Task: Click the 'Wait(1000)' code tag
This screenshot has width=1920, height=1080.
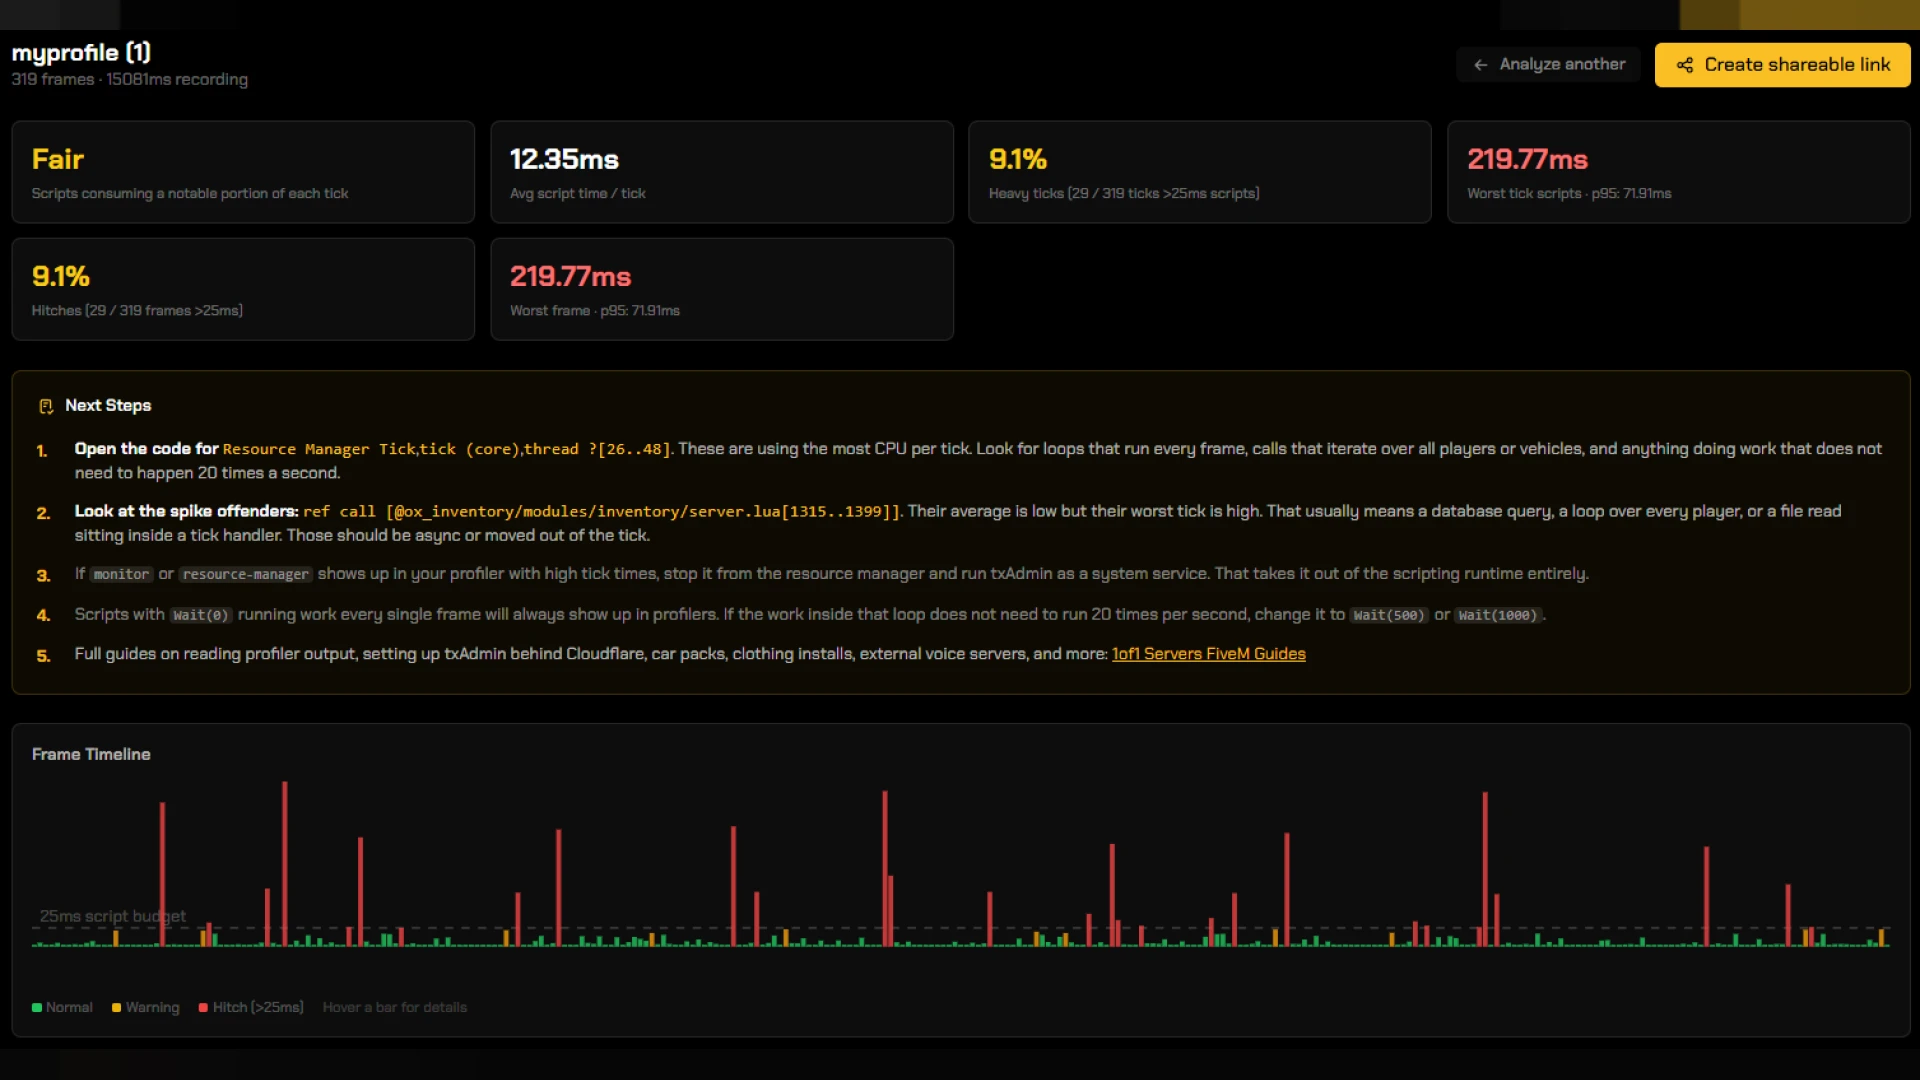Action: 1498,615
